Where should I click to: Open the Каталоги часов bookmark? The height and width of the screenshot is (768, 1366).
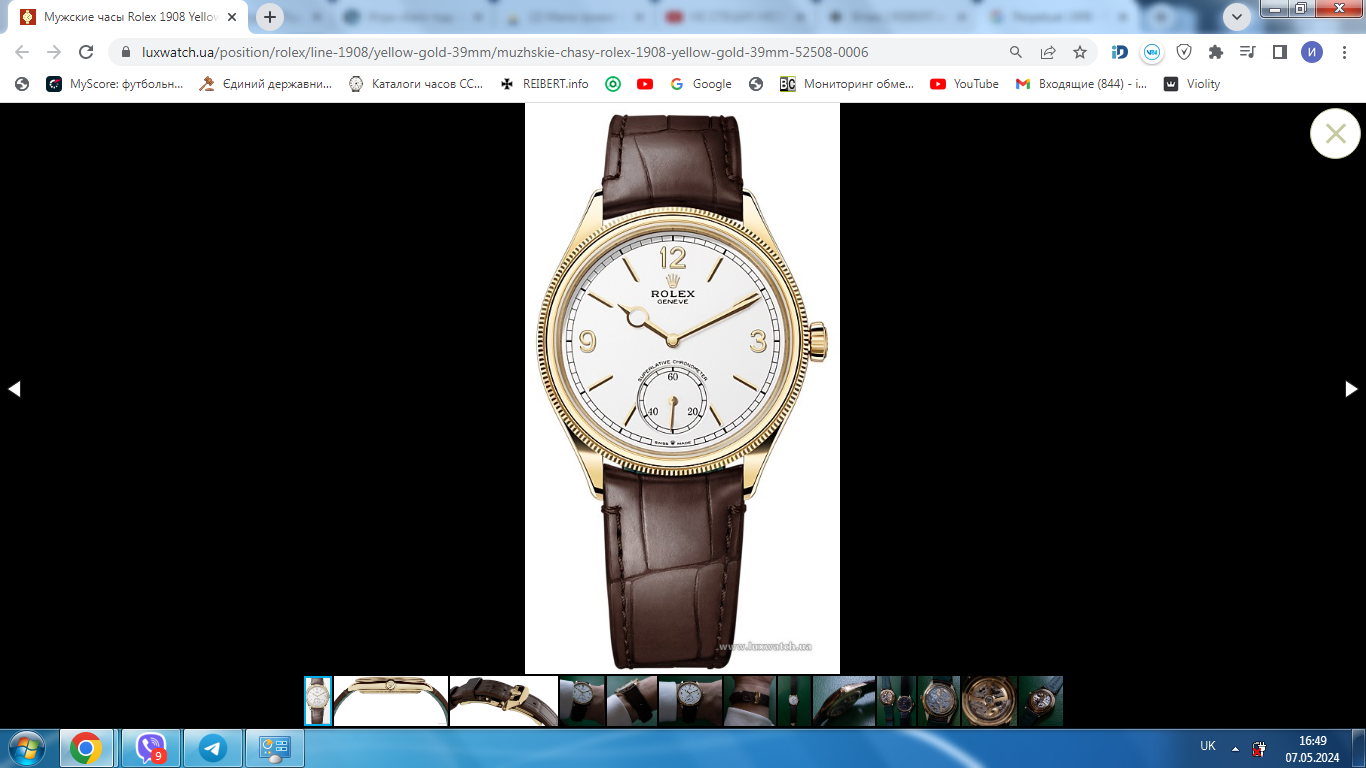[416, 84]
